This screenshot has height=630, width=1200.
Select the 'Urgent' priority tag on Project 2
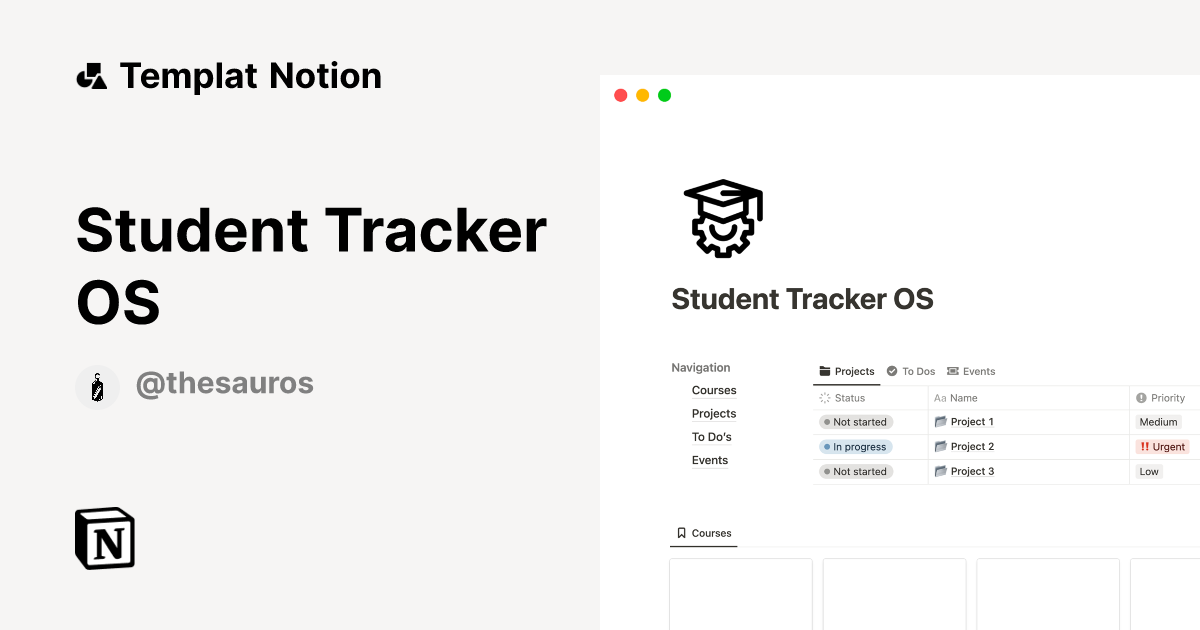point(1162,446)
